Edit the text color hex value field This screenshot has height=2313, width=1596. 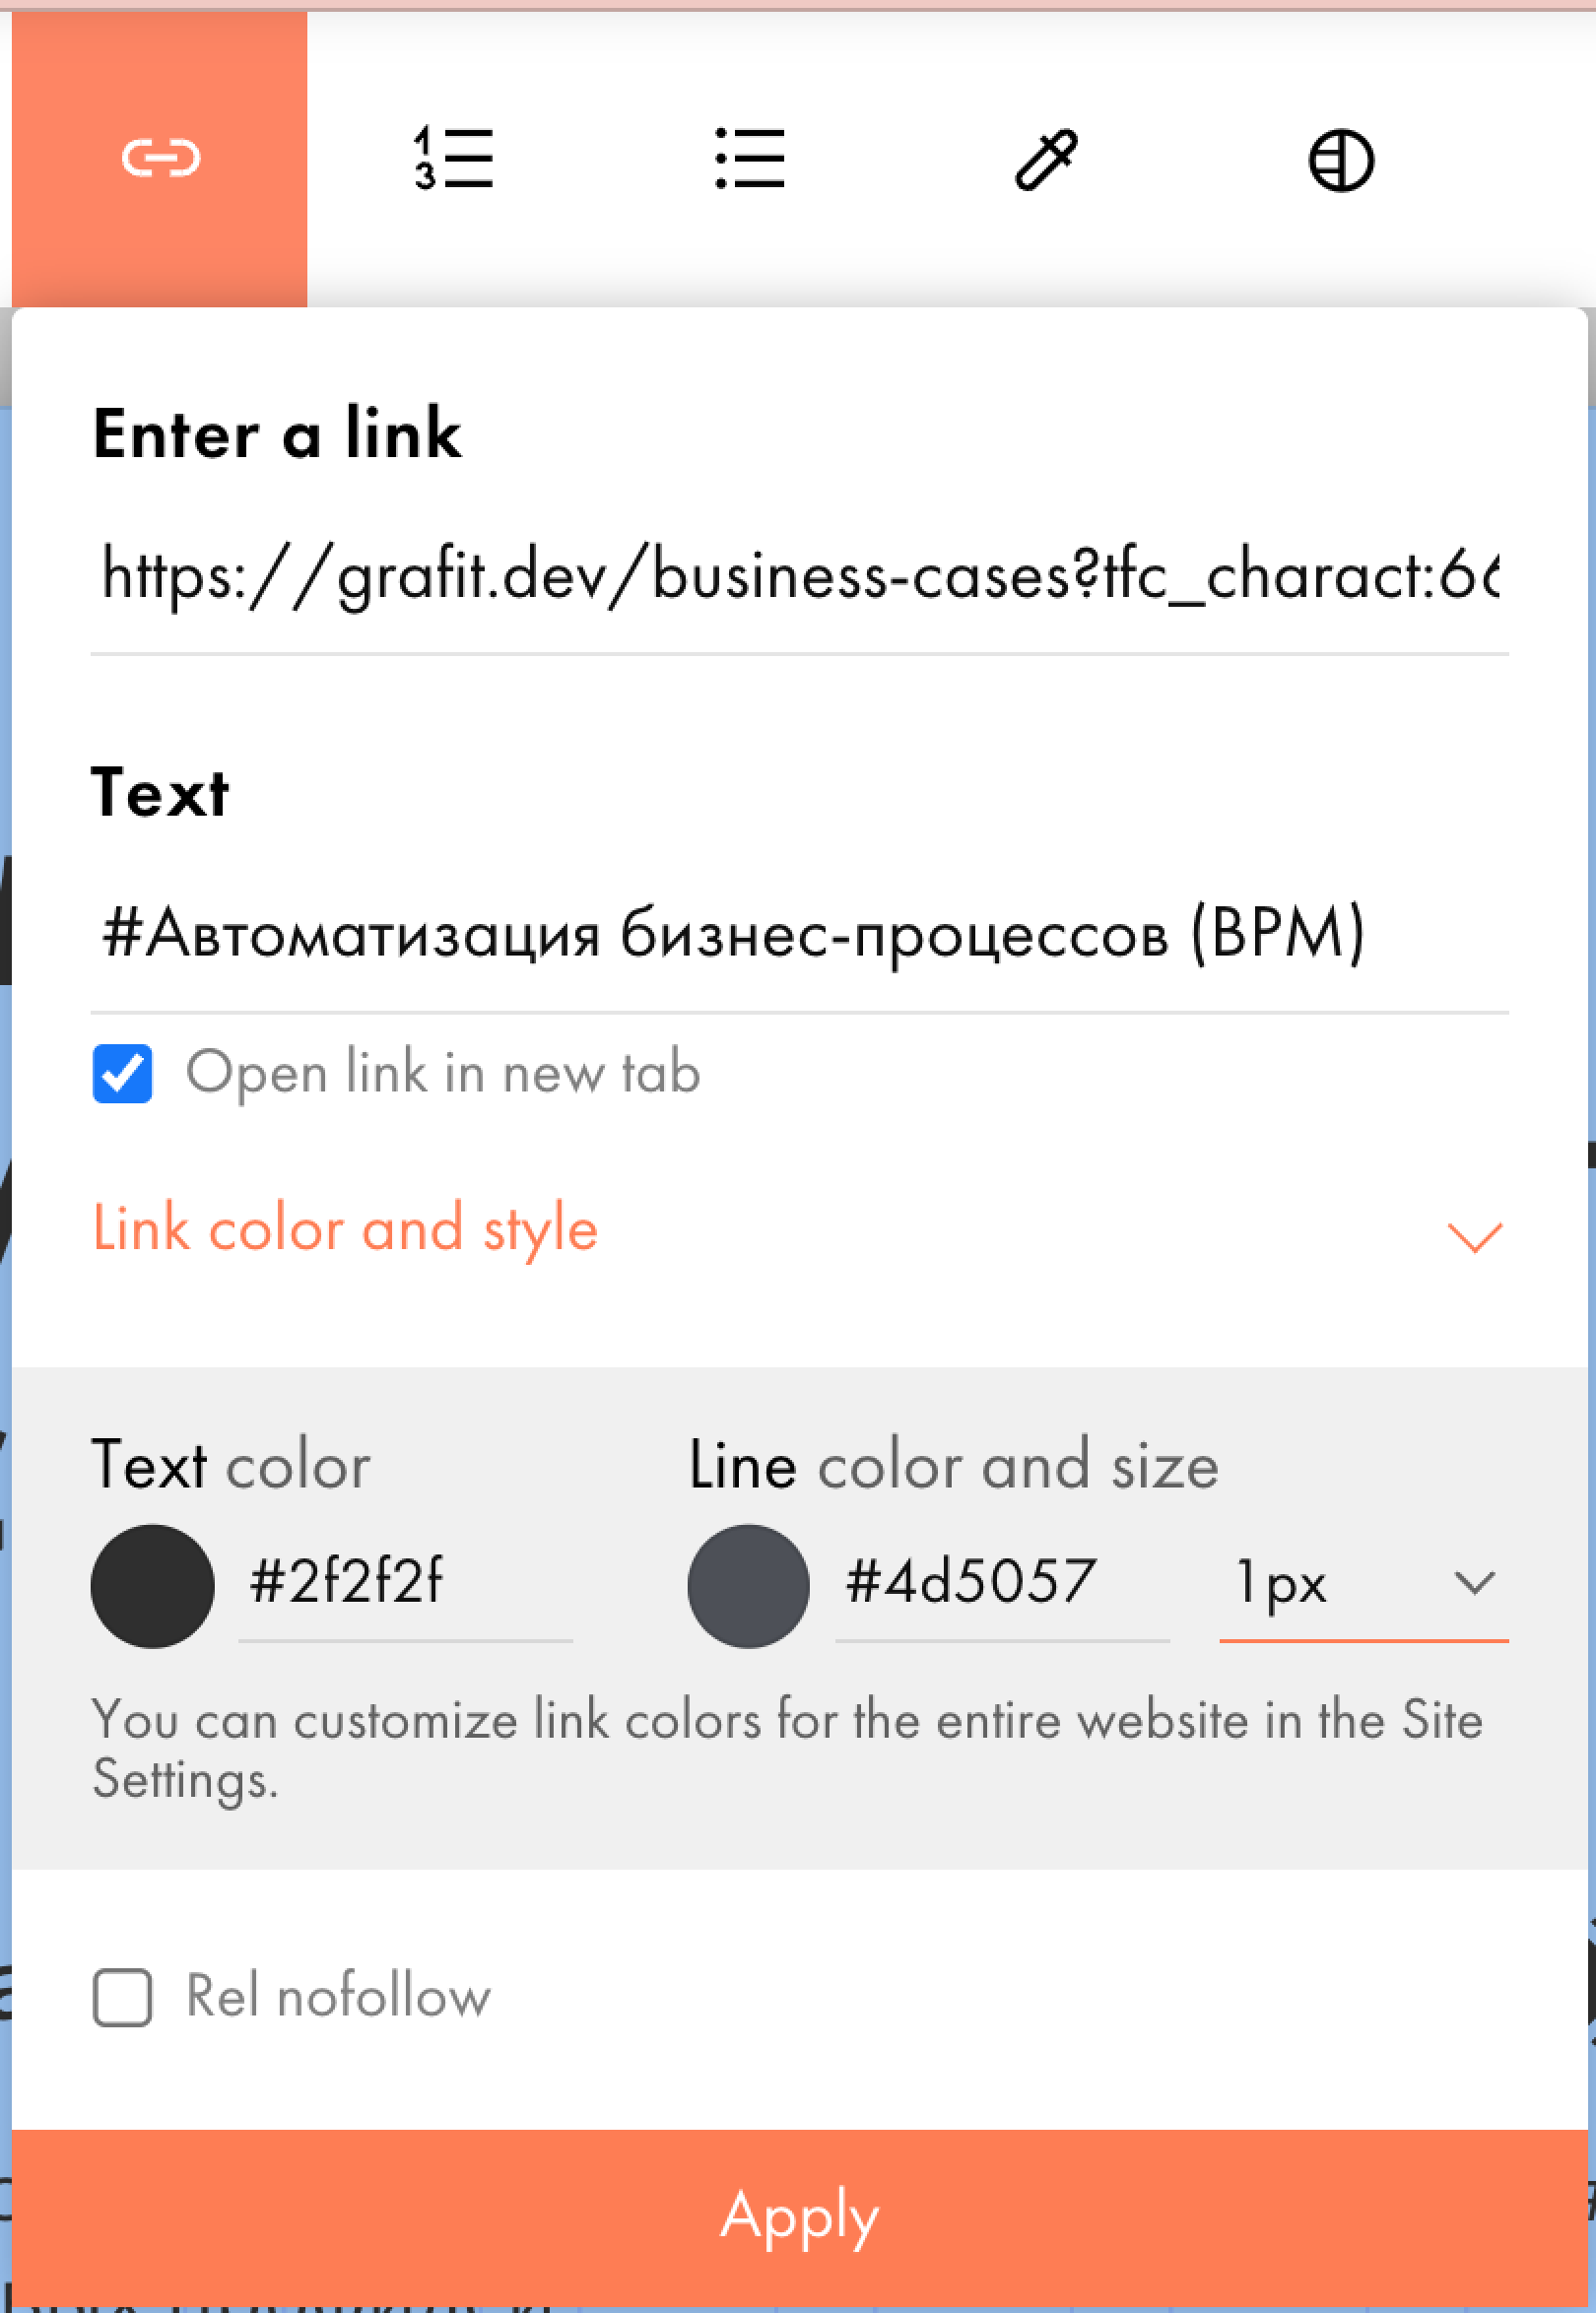pyautogui.click(x=404, y=1582)
